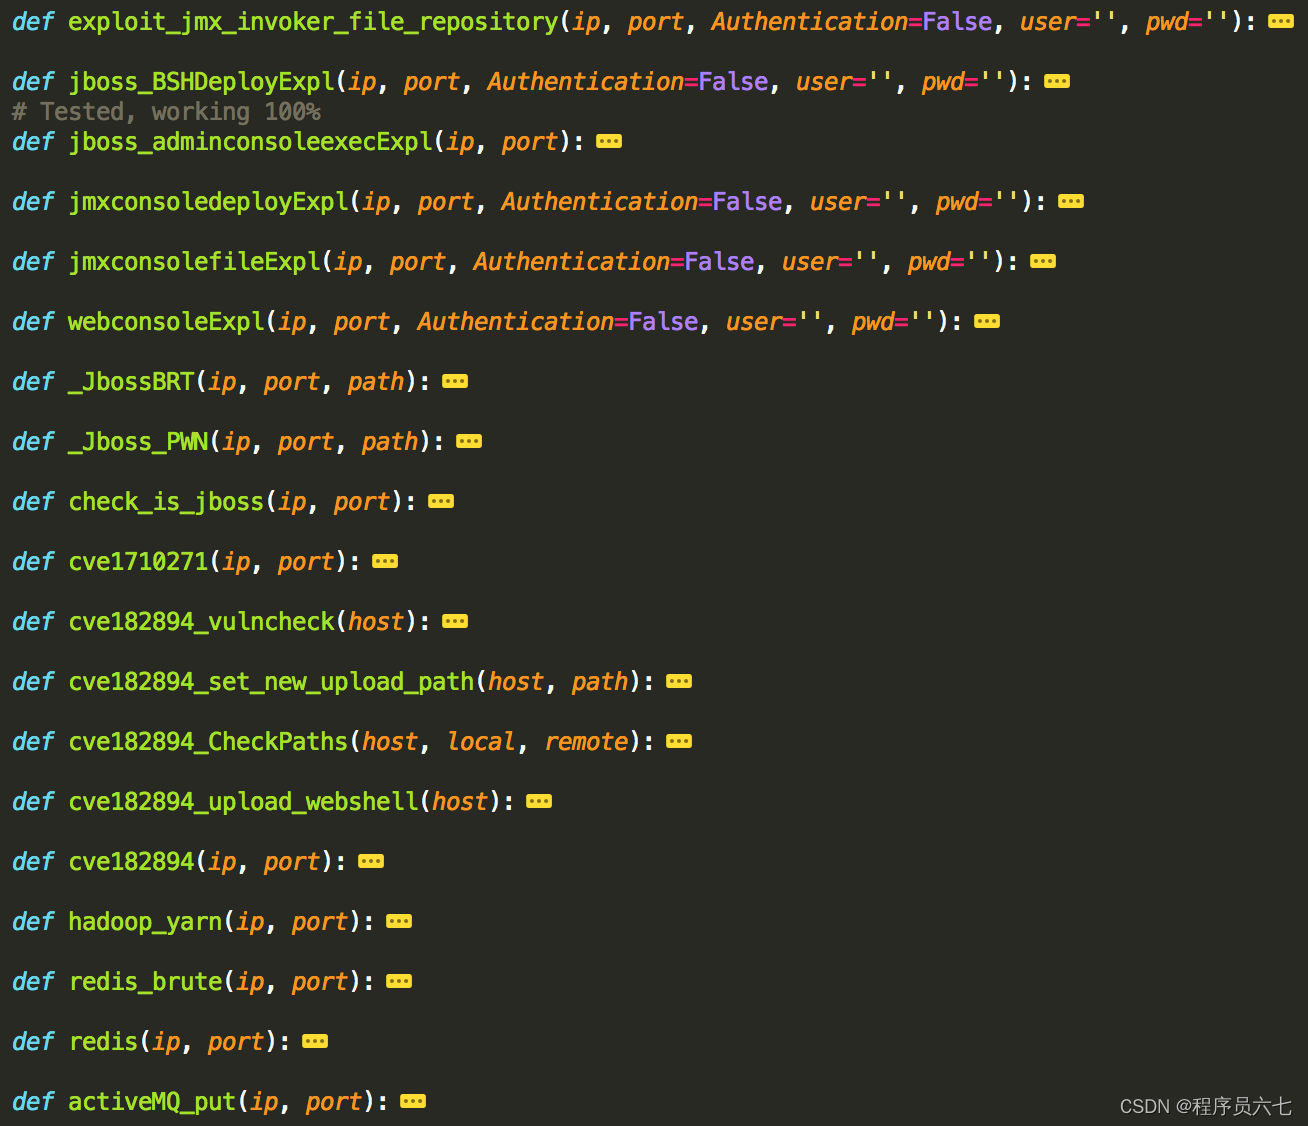
Task: Select the jboss_adminconsoleexecExpl function name
Action: tap(250, 142)
